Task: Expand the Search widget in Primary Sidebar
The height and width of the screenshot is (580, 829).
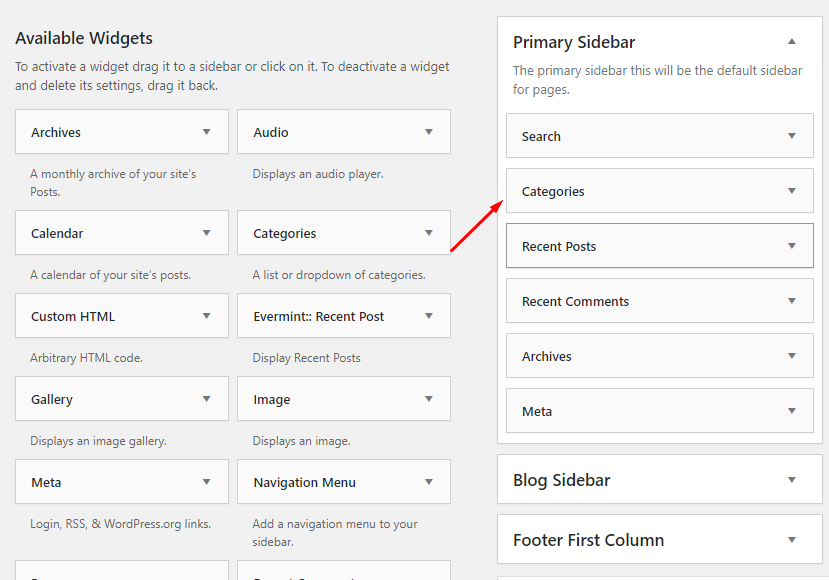Action: 659,135
